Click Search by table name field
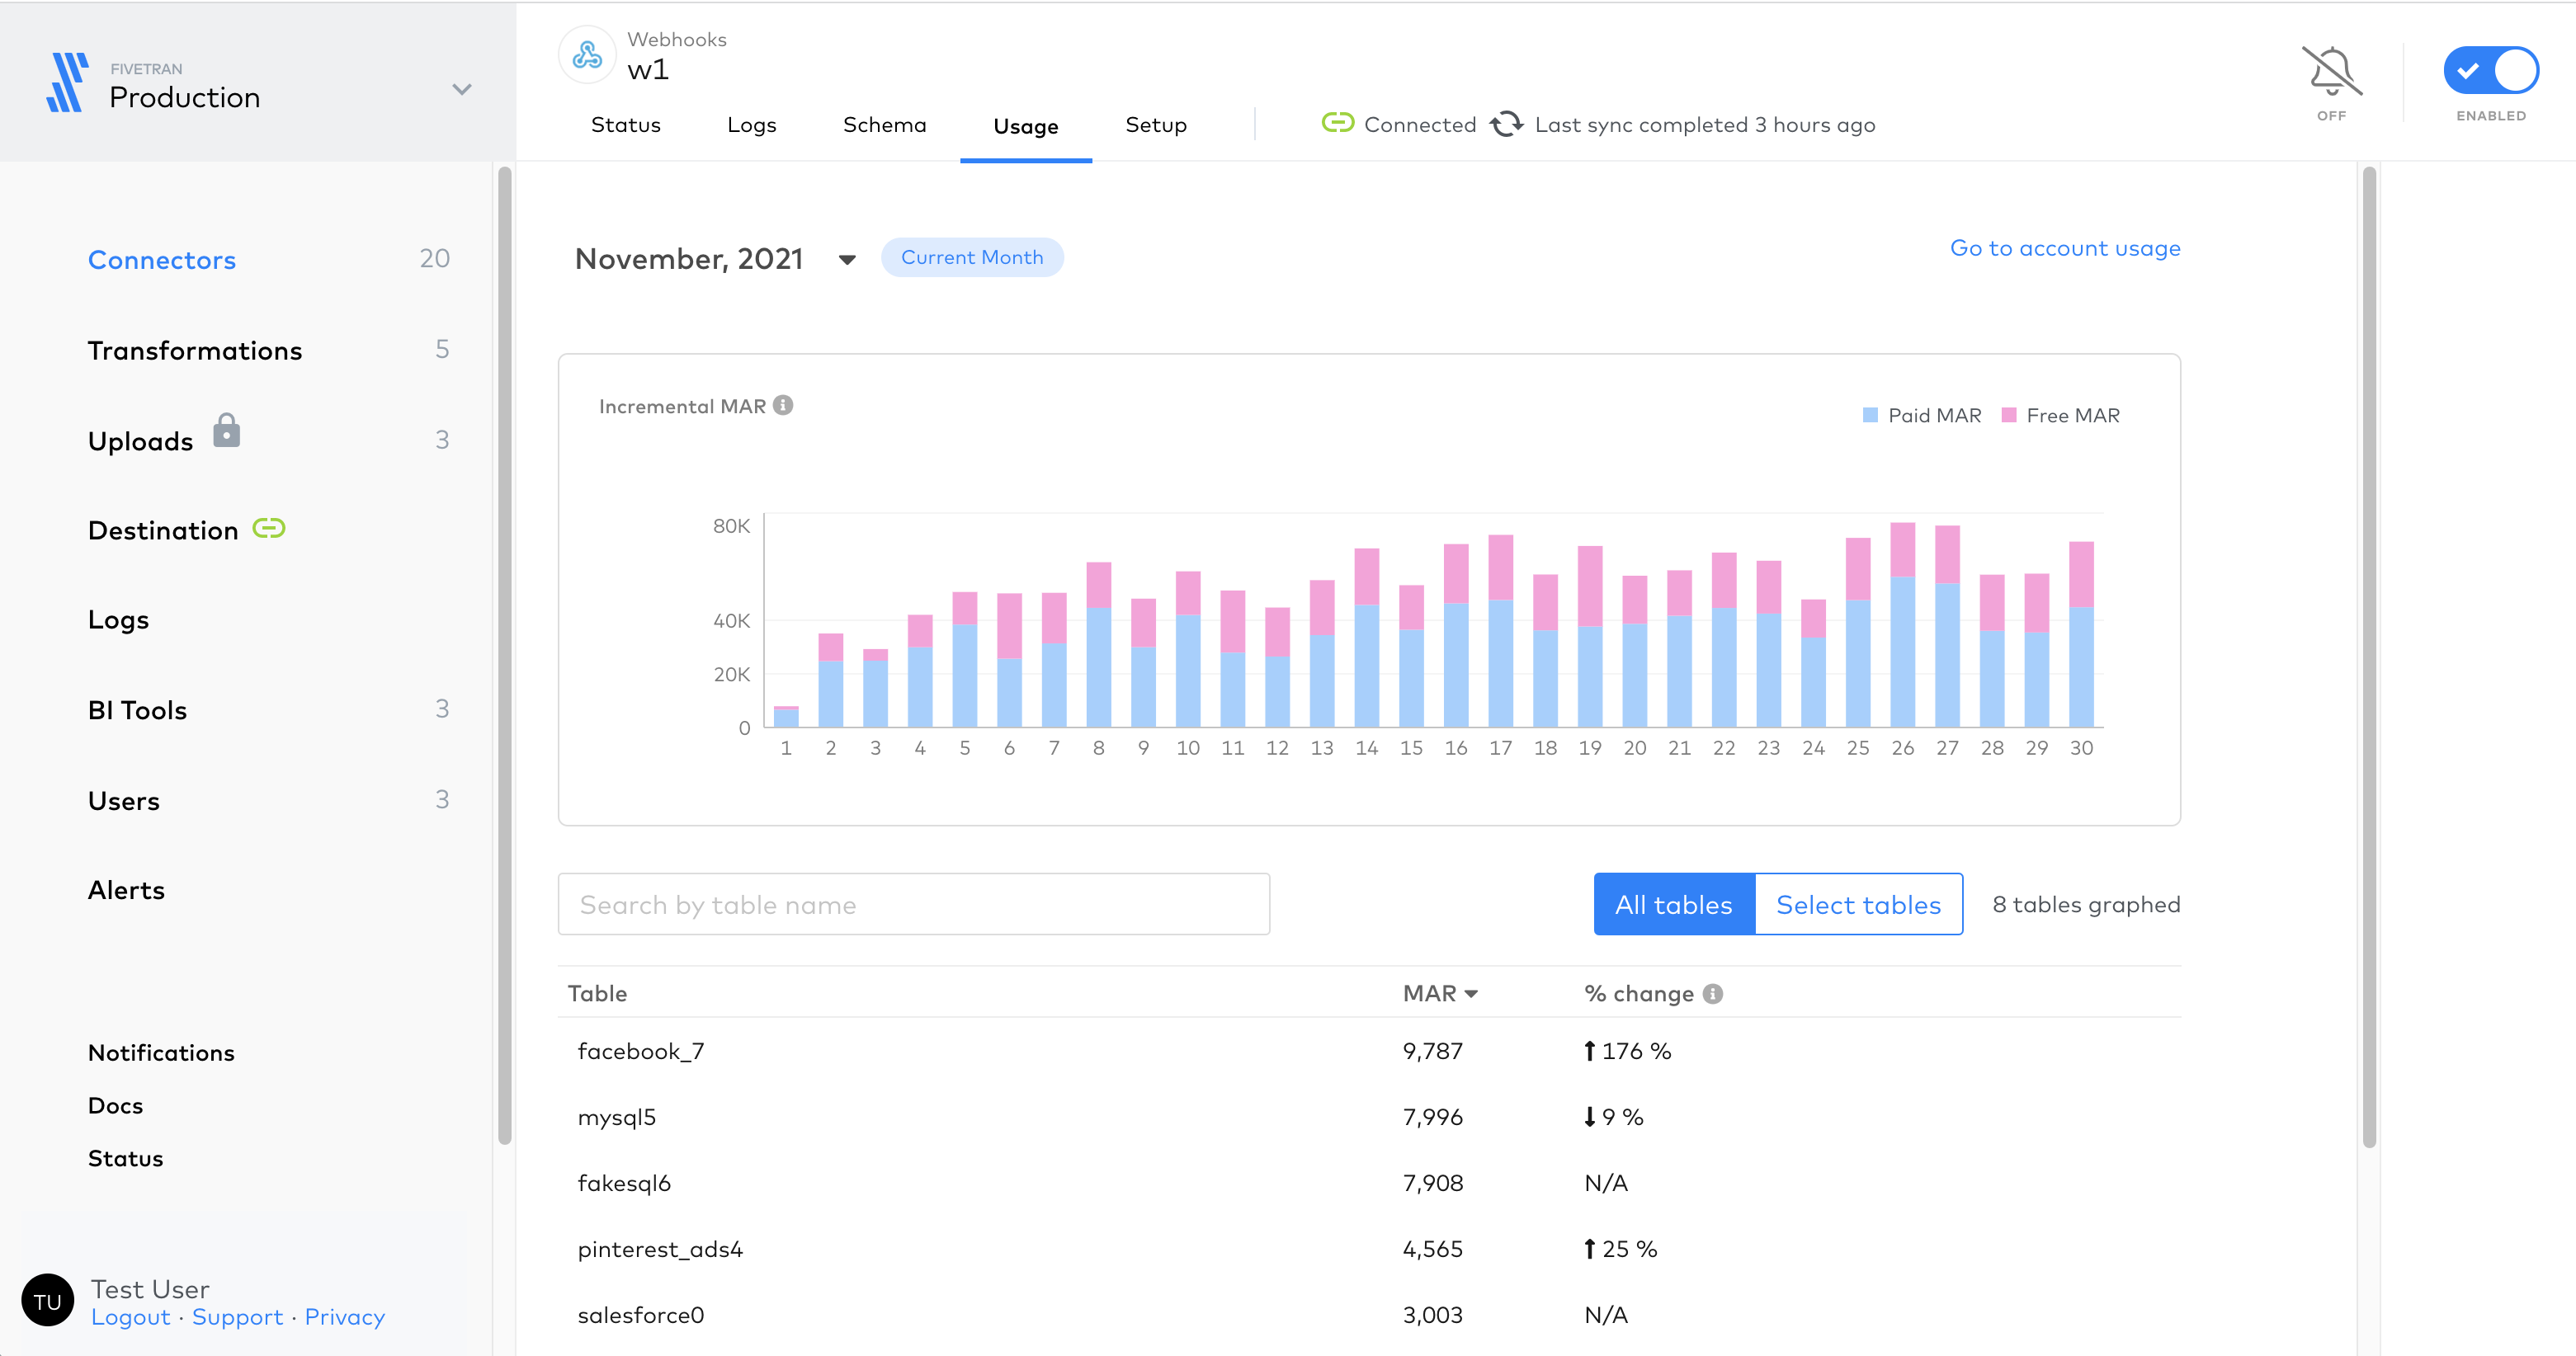Screen dimensions: 2576x1356 [915, 903]
